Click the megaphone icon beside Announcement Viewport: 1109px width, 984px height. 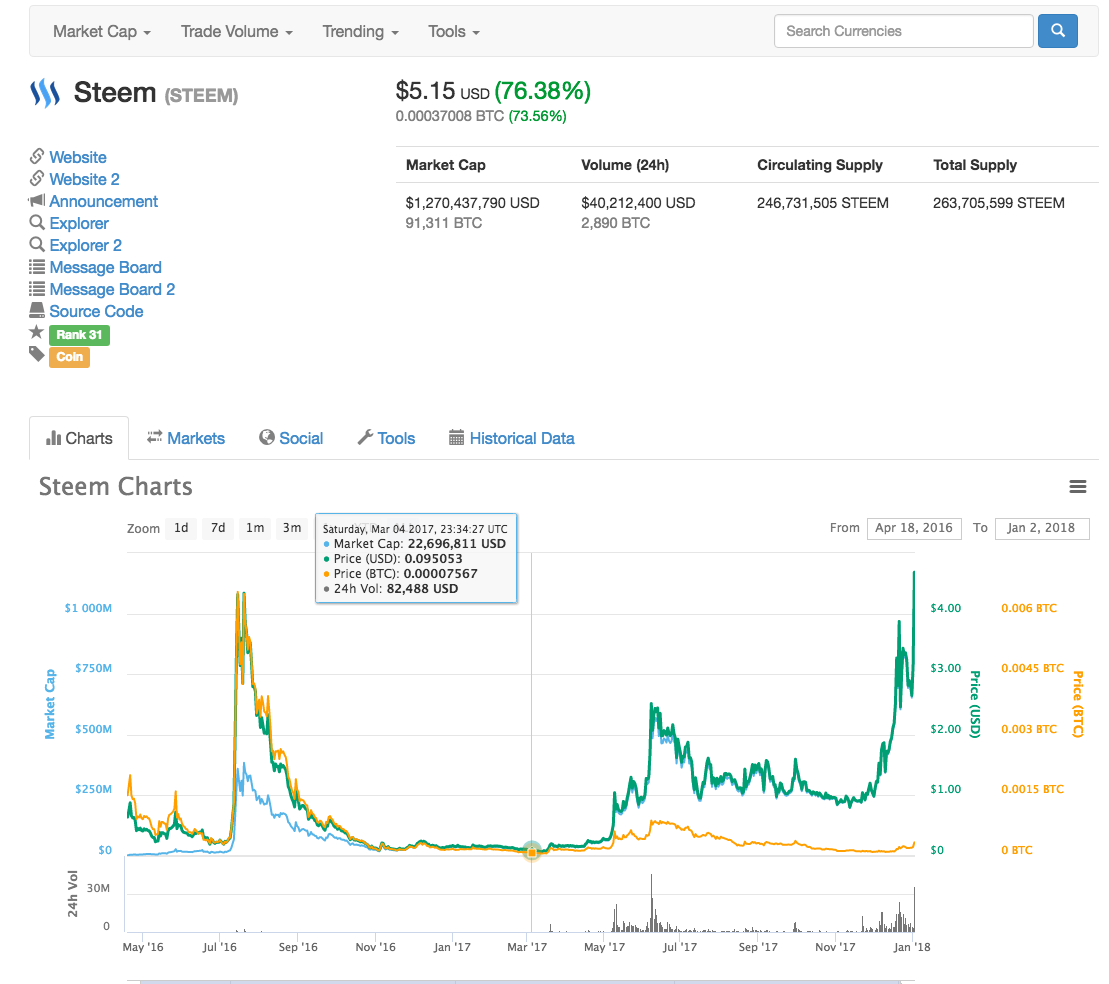(x=37, y=201)
